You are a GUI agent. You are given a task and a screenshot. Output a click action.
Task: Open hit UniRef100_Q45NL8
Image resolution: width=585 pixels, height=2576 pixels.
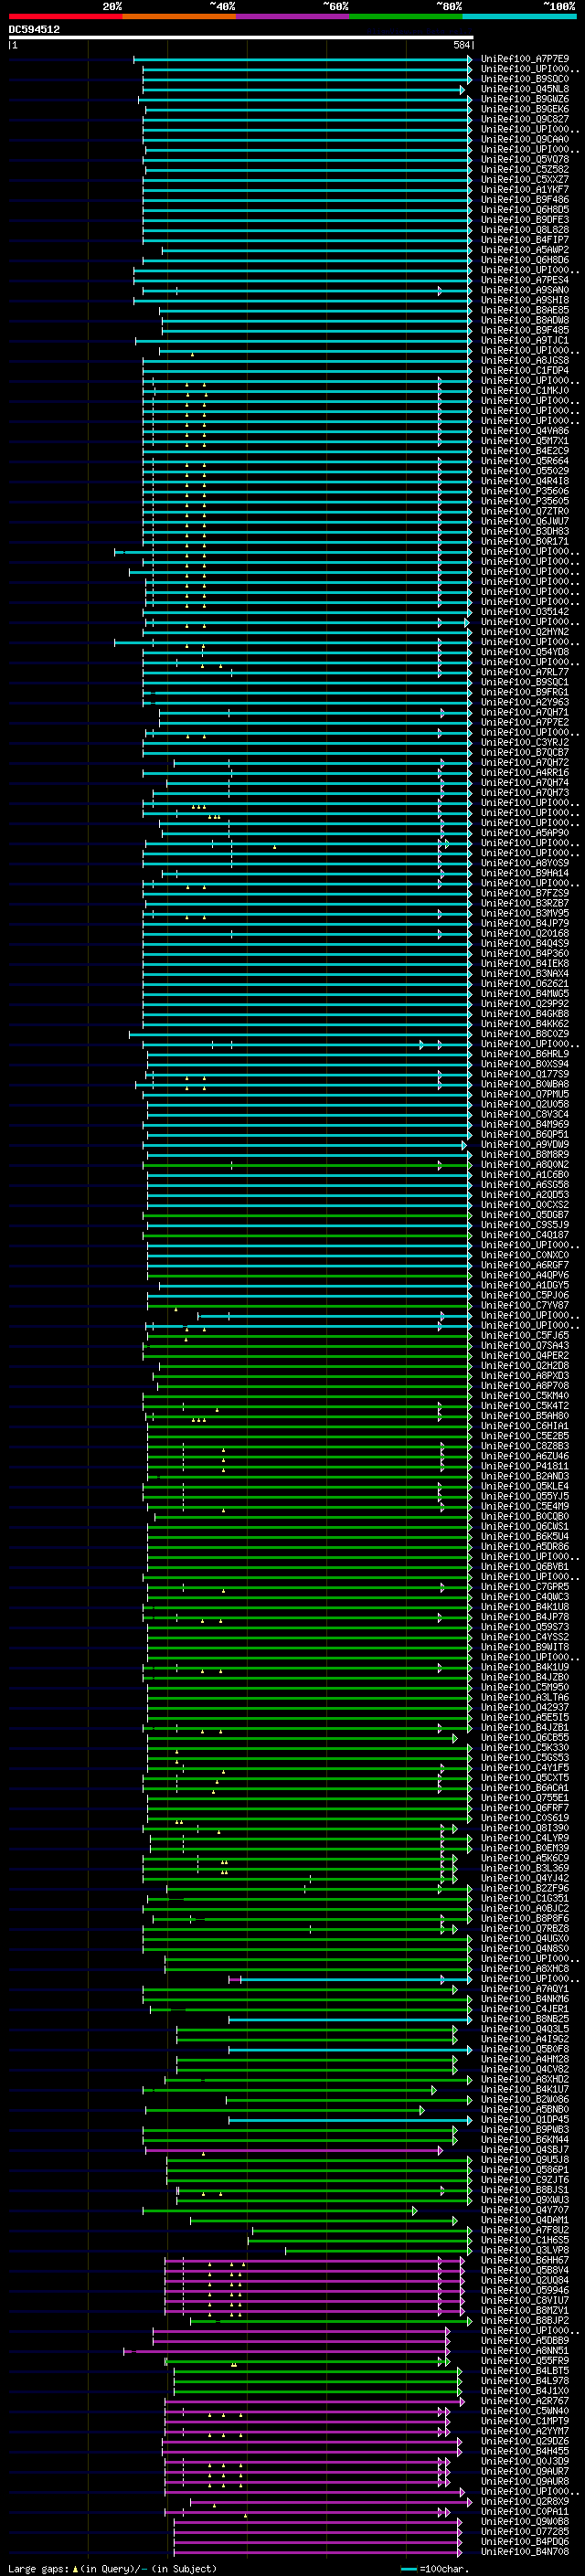click(x=525, y=89)
